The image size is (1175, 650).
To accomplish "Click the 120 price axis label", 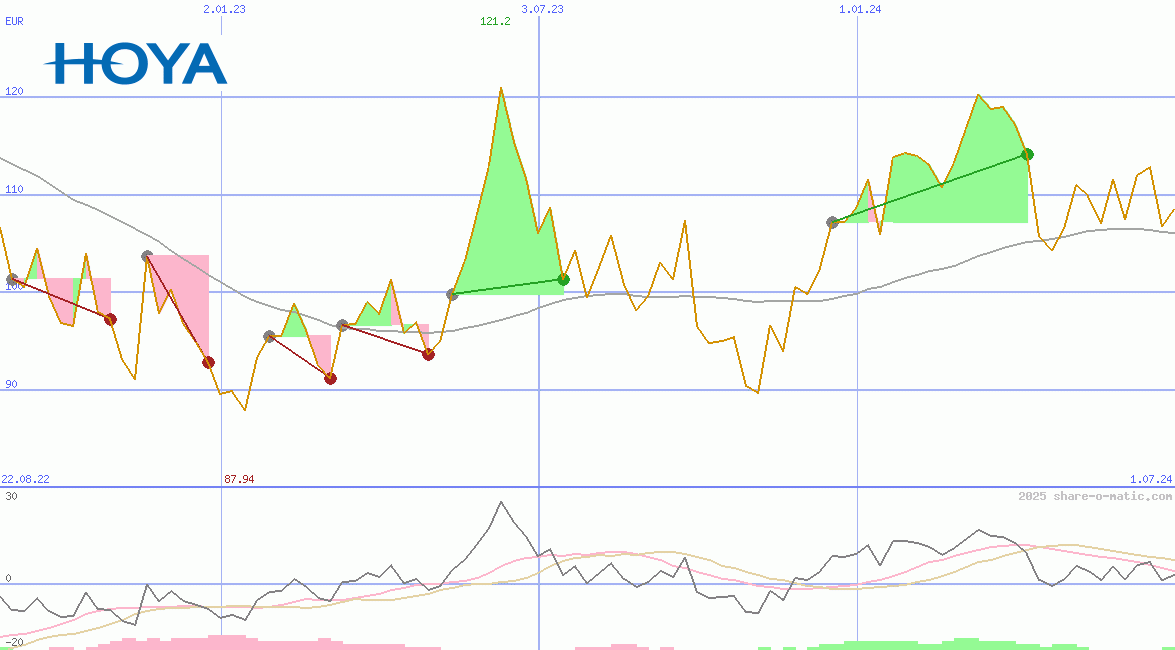I will click(x=14, y=91).
